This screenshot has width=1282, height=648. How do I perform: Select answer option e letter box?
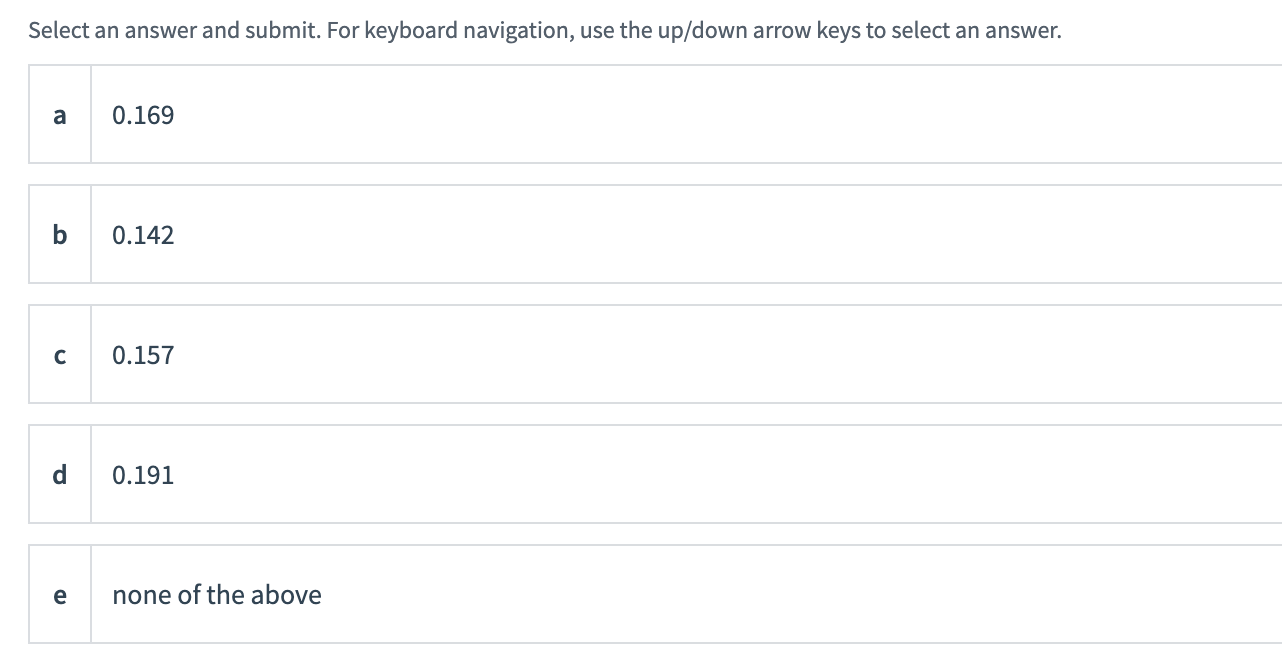(x=60, y=595)
